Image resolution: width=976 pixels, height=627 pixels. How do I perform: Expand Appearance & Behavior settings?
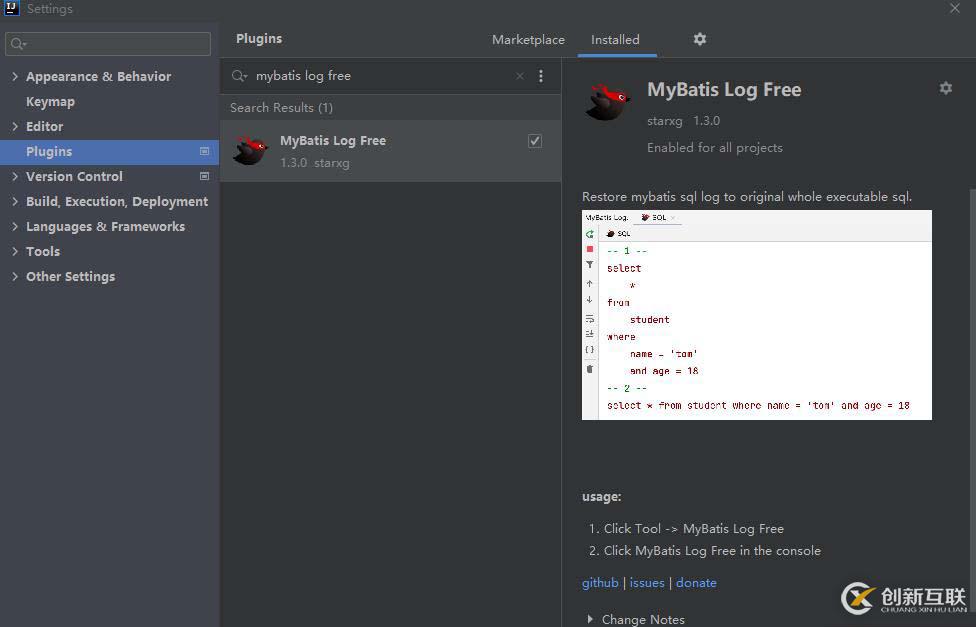pyautogui.click(x=15, y=76)
